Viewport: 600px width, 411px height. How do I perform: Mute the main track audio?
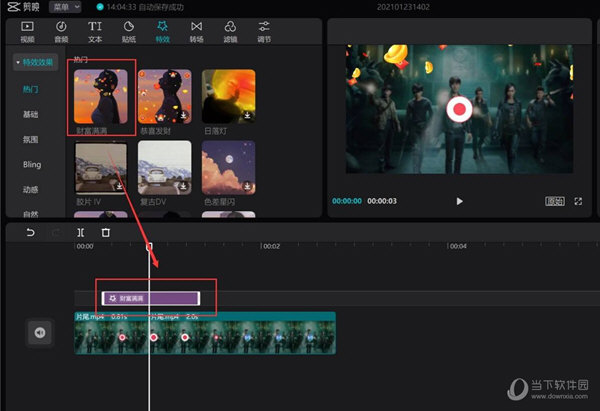coord(40,333)
